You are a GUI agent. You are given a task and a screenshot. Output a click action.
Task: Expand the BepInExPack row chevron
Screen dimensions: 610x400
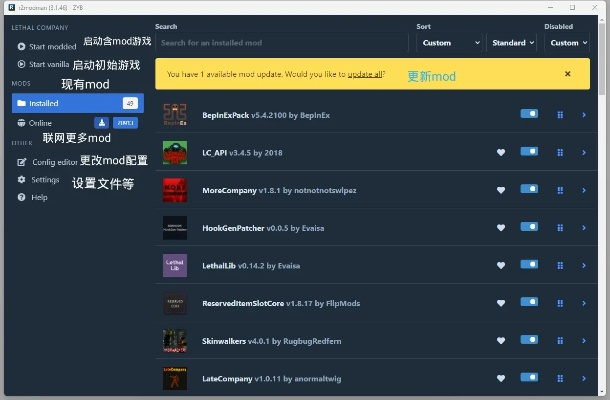point(584,115)
